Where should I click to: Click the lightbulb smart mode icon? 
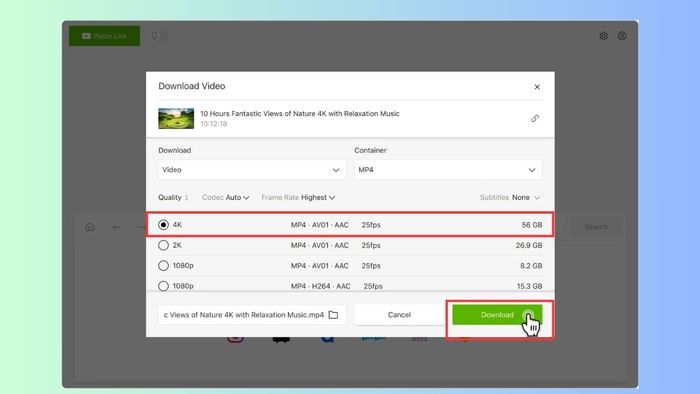click(154, 36)
